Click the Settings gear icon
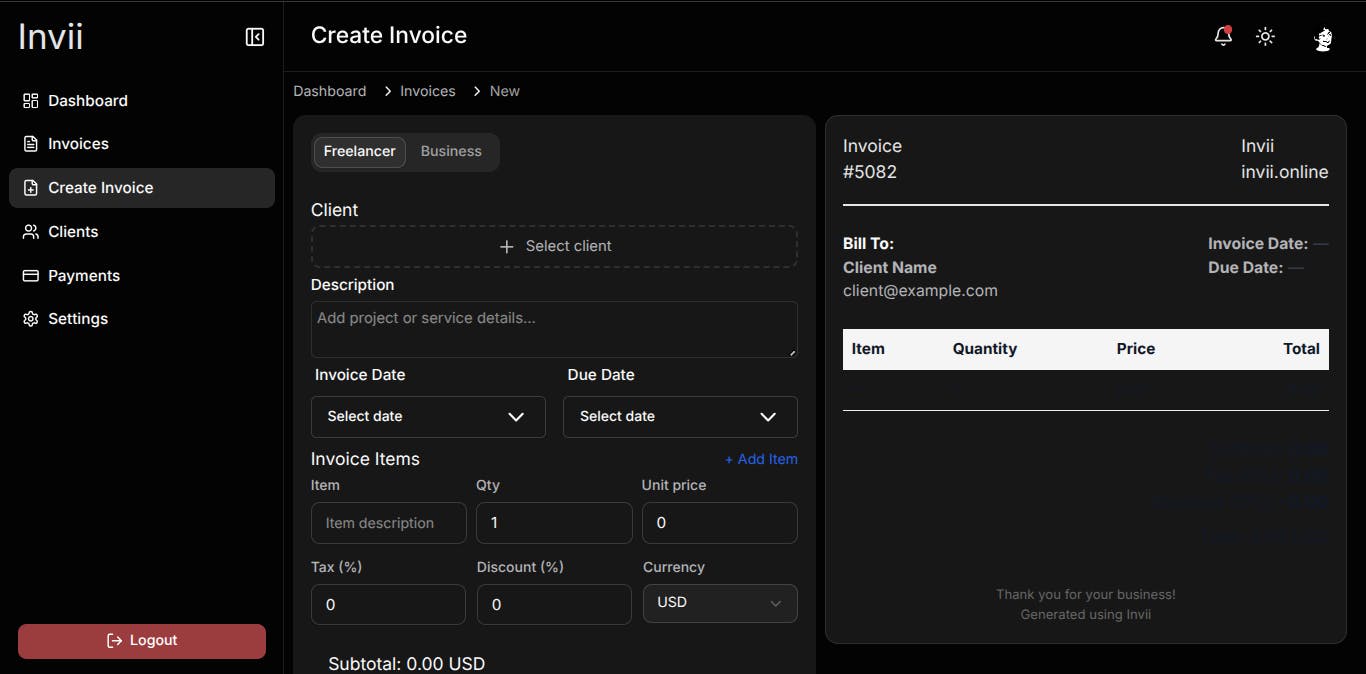Screen dimensions: 1366x674 point(30,319)
